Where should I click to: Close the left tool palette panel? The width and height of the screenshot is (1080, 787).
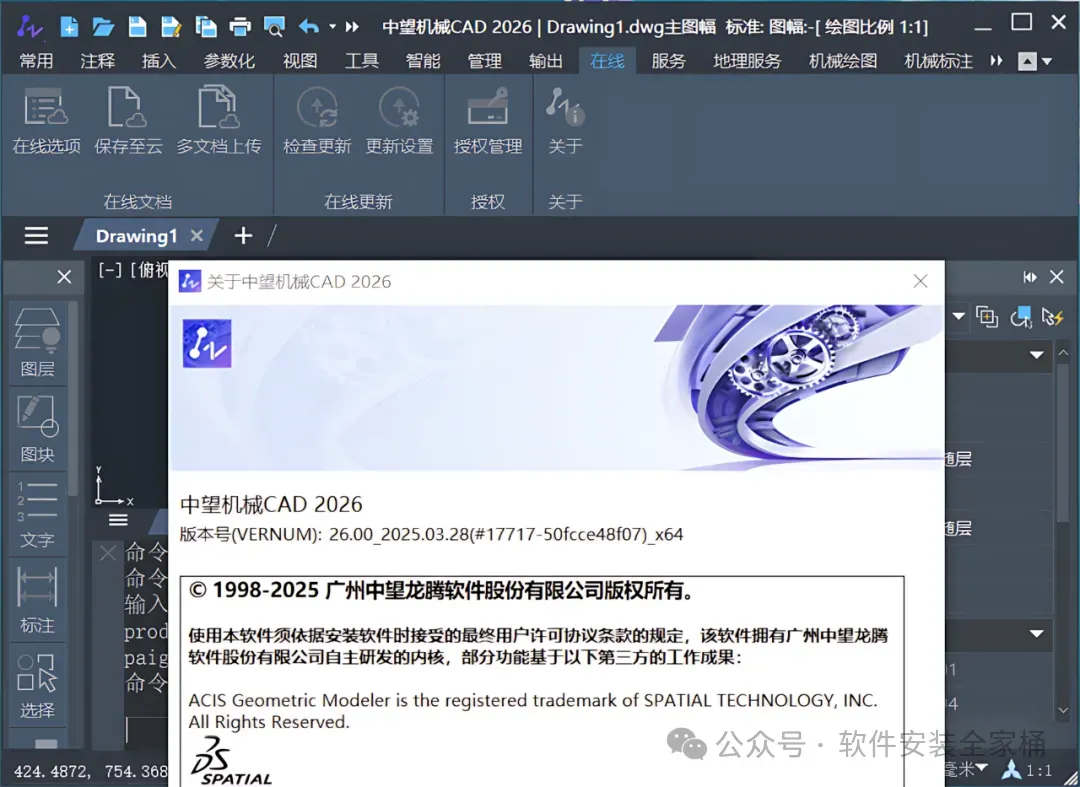coord(64,277)
